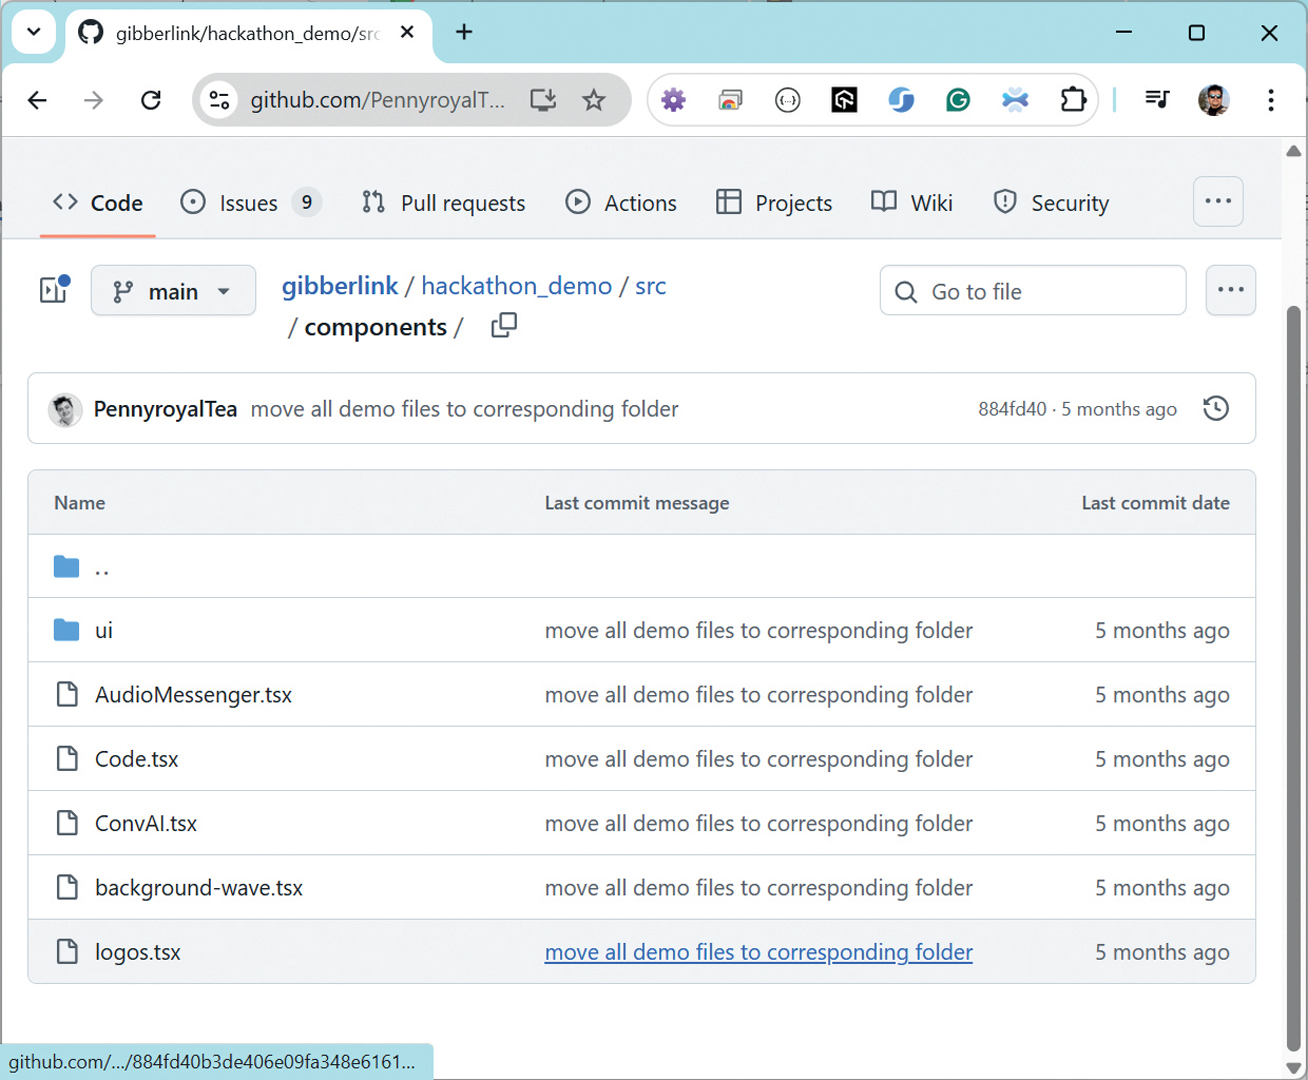Reload the current page

[x=151, y=100]
